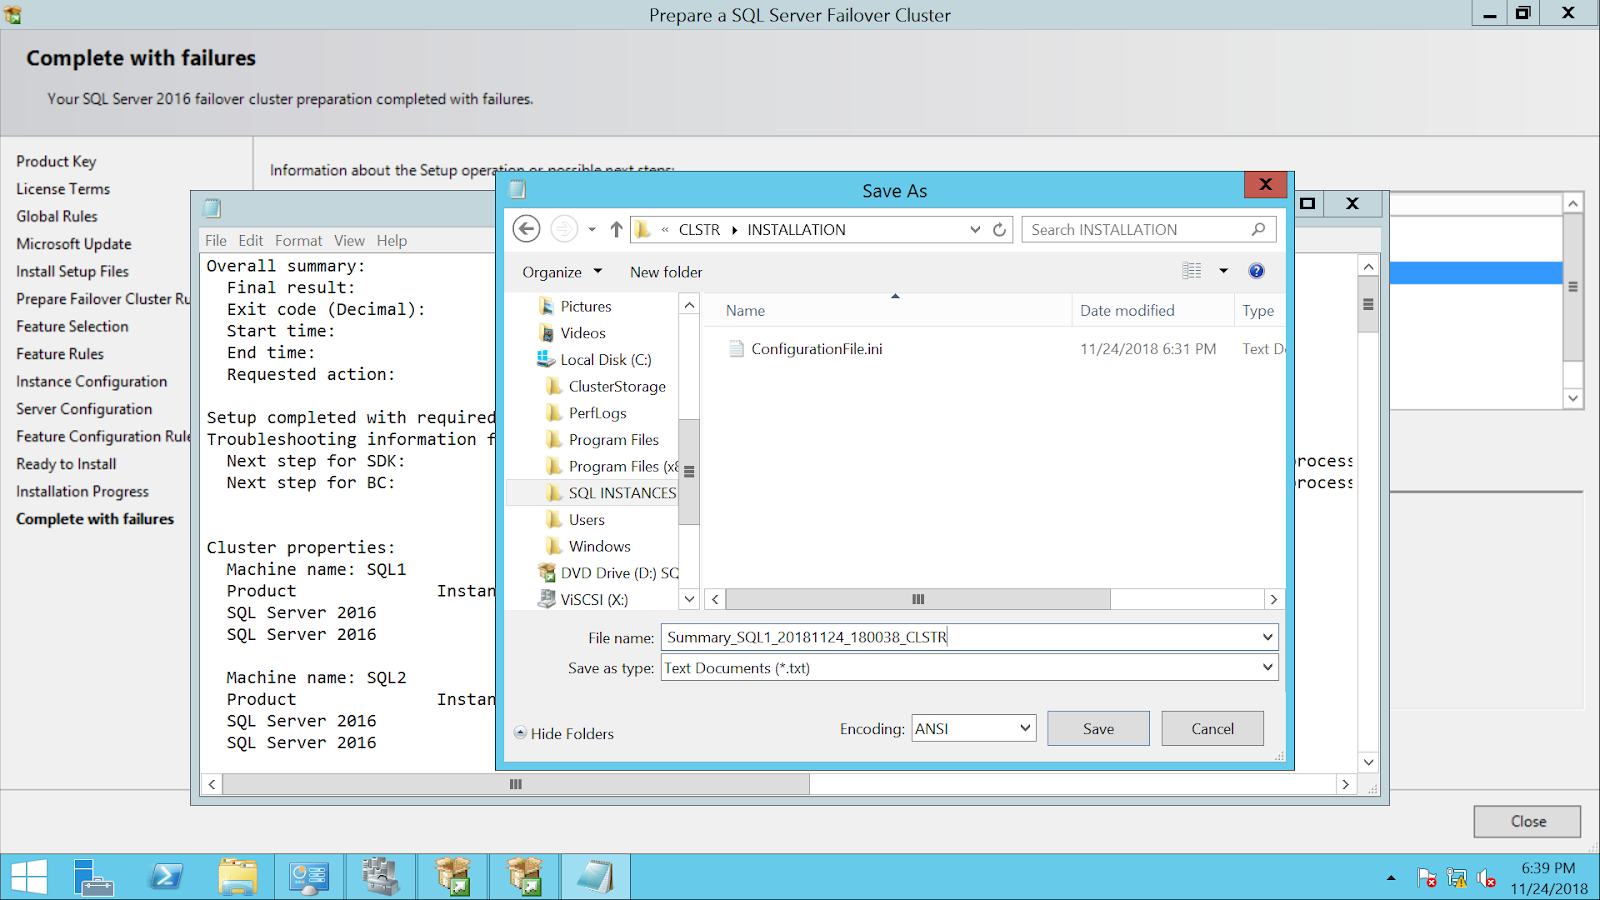Click the Action Center flag tray icon
This screenshot has height=900, width=1600.
point(1427,878)
